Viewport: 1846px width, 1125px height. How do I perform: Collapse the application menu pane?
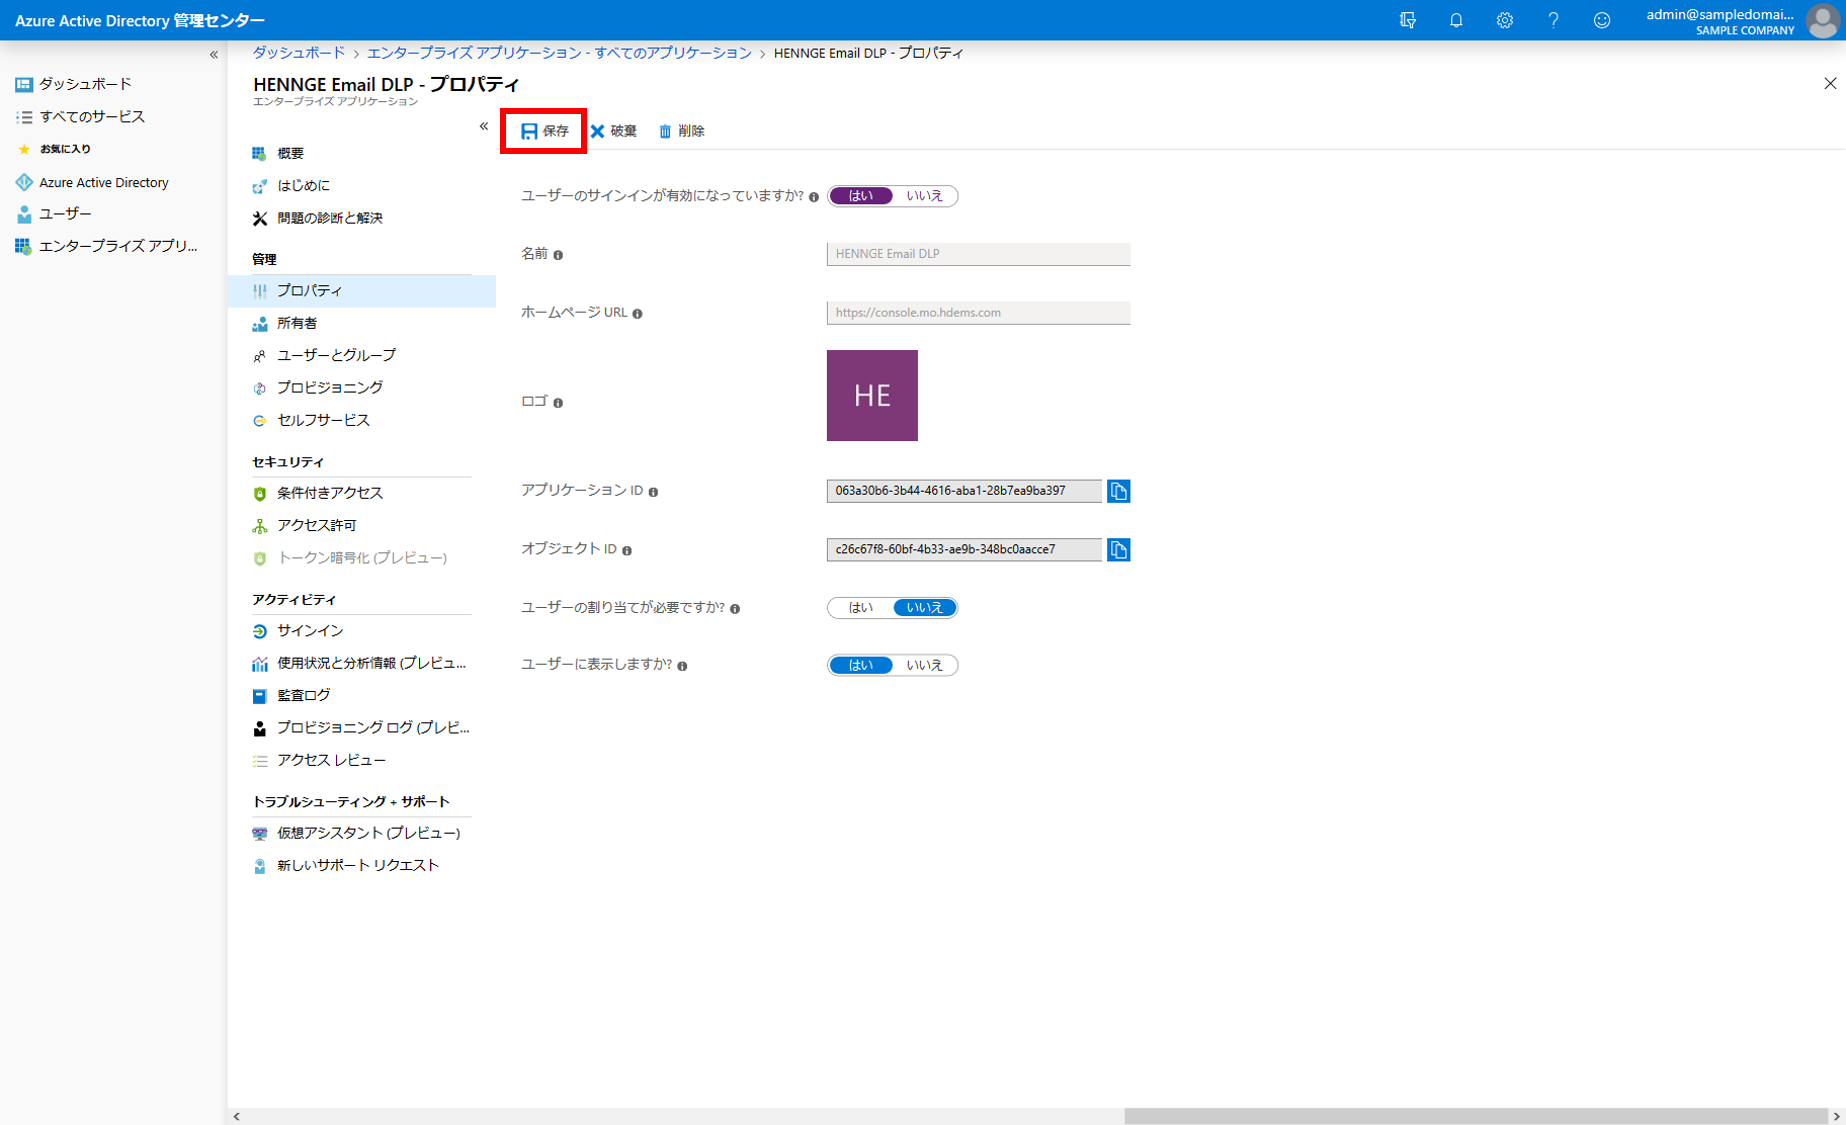pyautogui.click(x=484, y=126)
